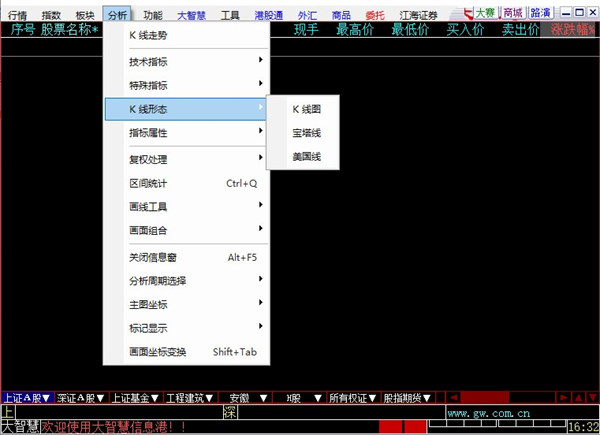The image size is (600, 435).
Task: Select 宝塔线 in the submenu
Action: [x=303, y=133]
